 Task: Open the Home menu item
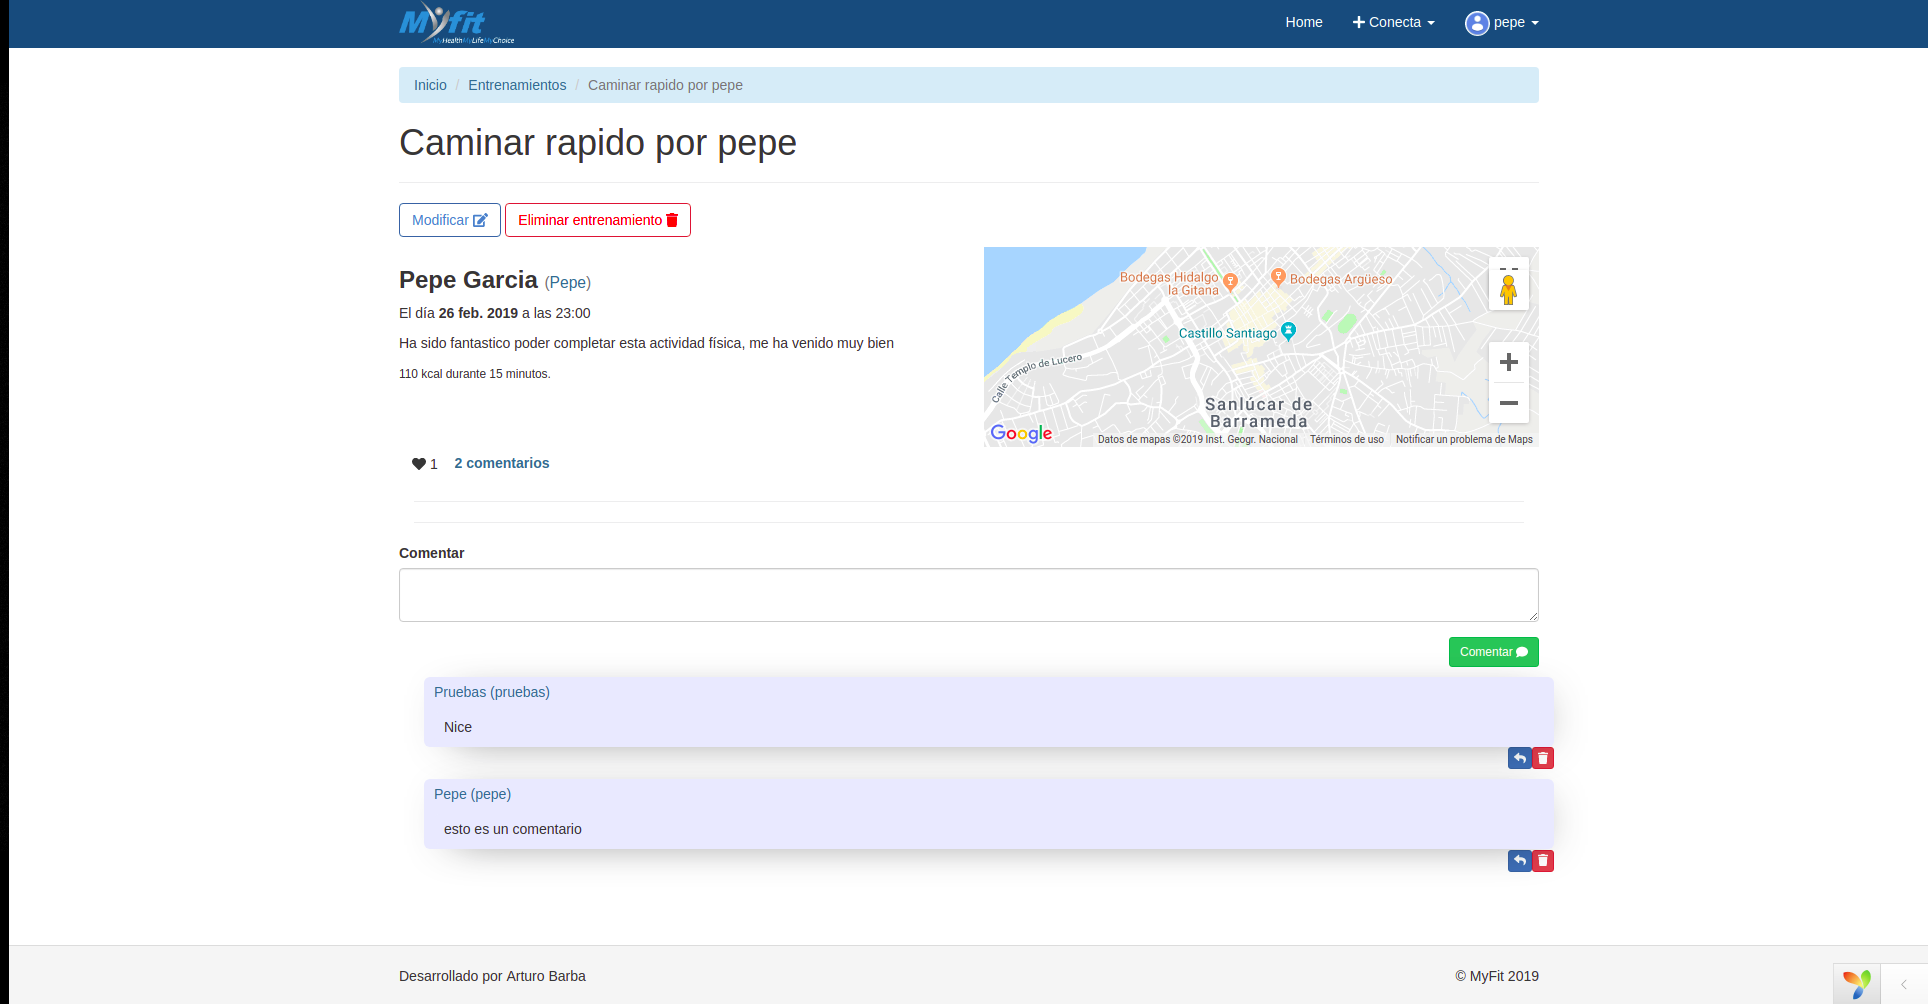1303,22
